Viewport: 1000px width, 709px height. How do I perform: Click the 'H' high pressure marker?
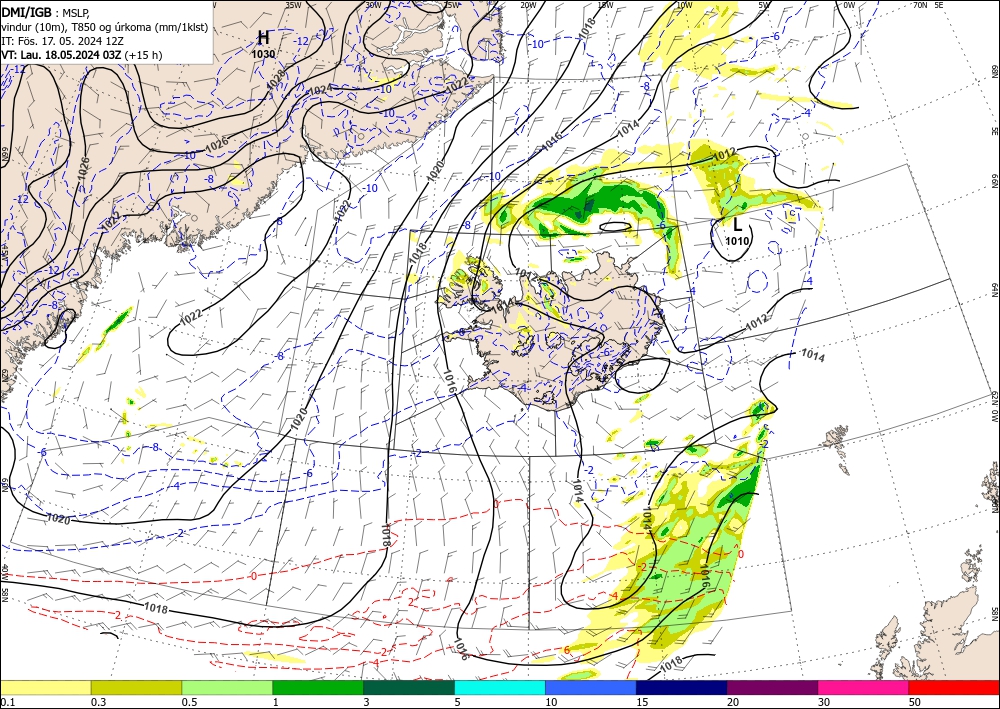[x=263, y=37]
